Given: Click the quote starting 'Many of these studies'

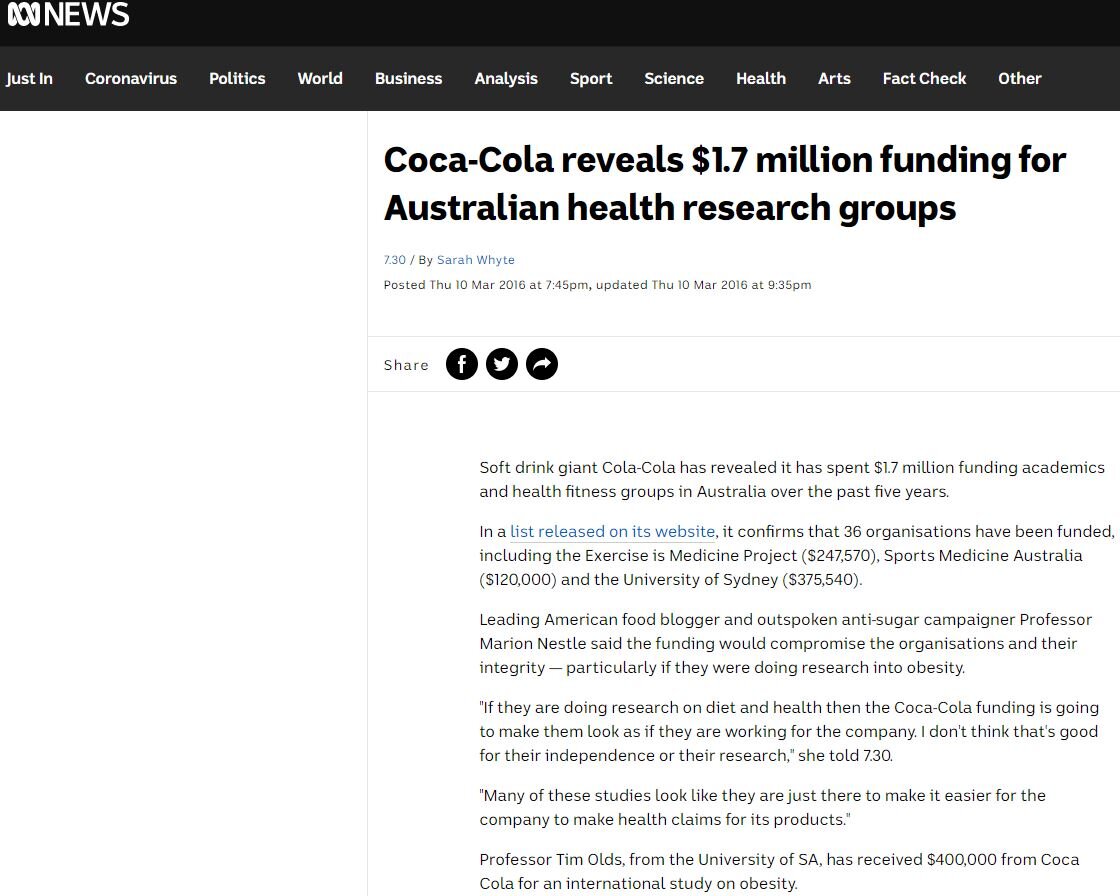Looking at the screenshot, I should click(762, 807).
